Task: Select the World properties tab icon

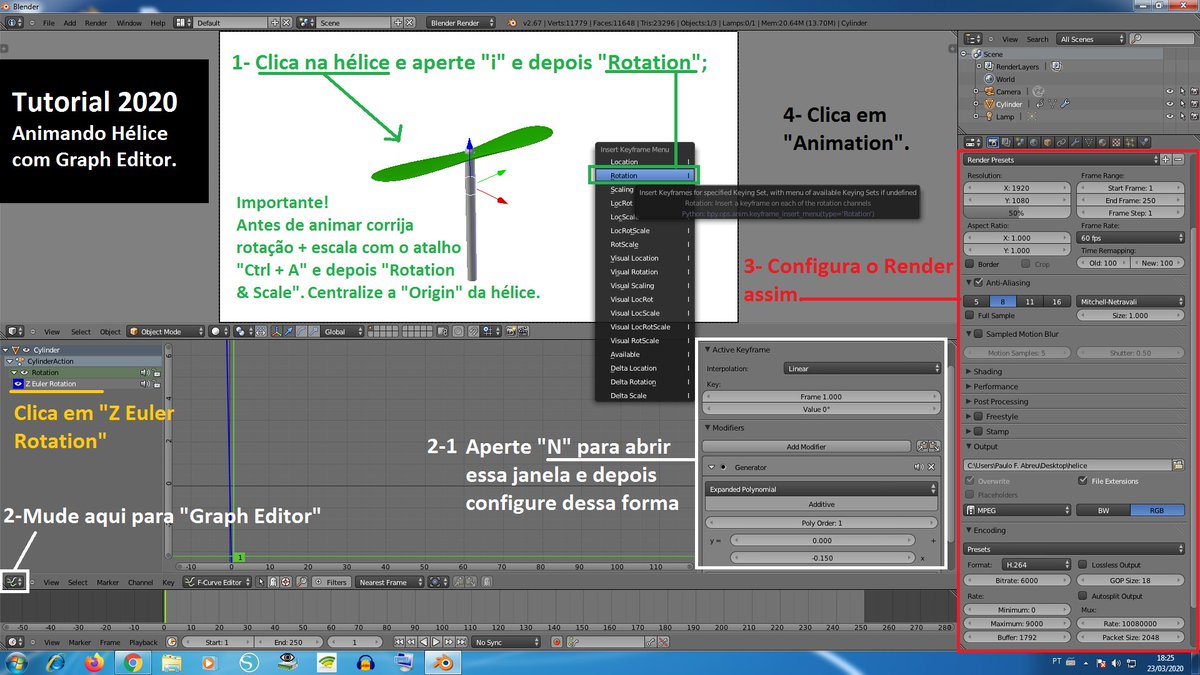Action: click(1032, 142)
